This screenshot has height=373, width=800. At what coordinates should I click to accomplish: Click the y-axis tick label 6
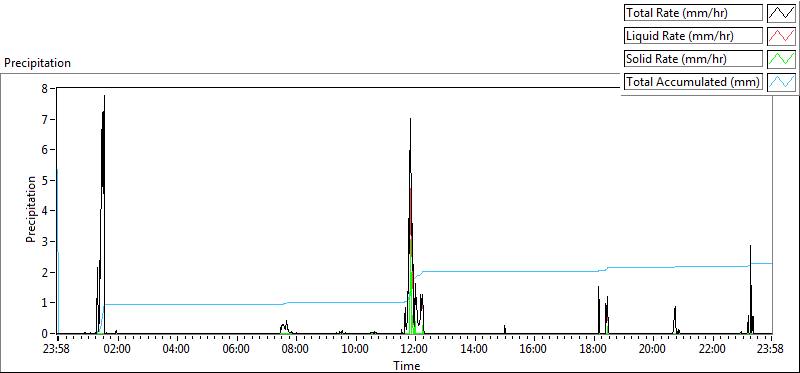click(x=44, y=150)
